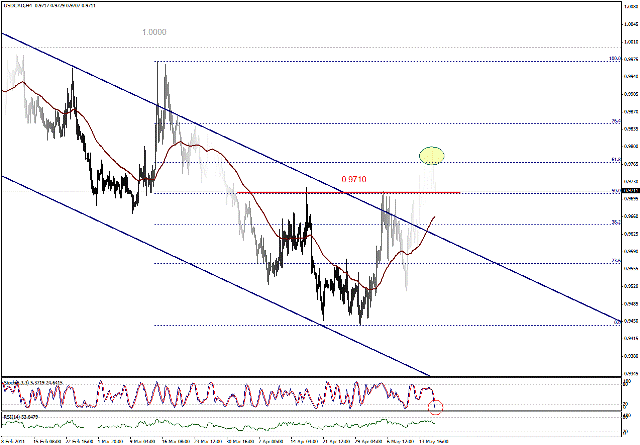The height and width of the screenshot is (445, 640).
Task: Click the date time axis below the chart
Action: point(300,439)
